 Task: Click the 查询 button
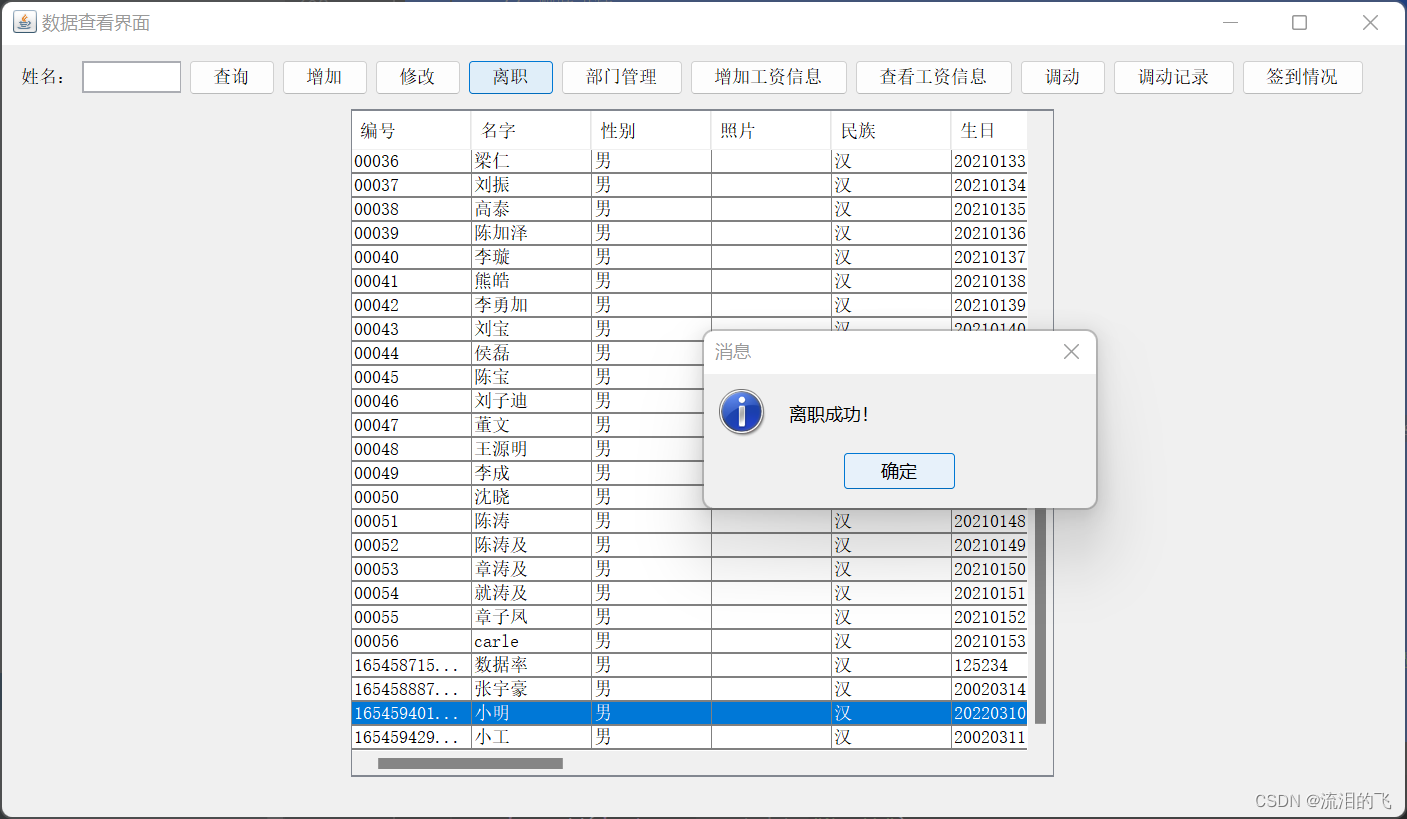[232, 77]
